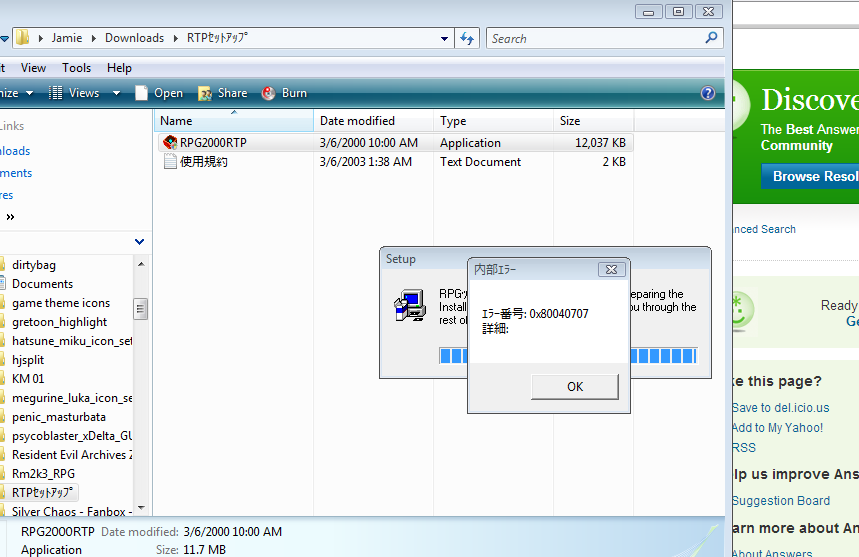Click 12,037 KB size cell
The width and height of the screenshot is (859, 557).
point(600,142)
